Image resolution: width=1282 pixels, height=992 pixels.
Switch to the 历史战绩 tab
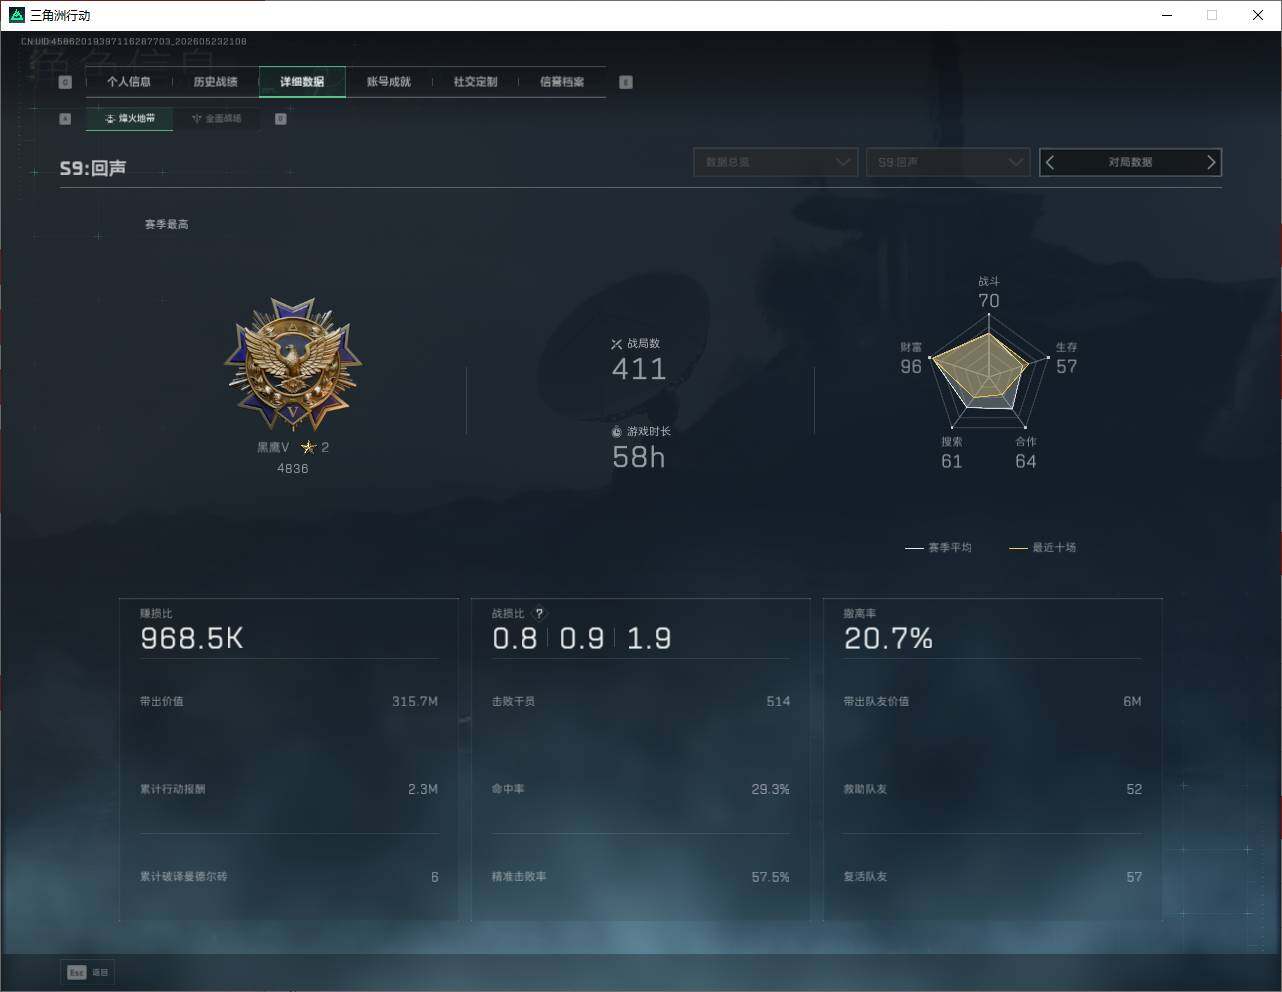tap(216, 82)
